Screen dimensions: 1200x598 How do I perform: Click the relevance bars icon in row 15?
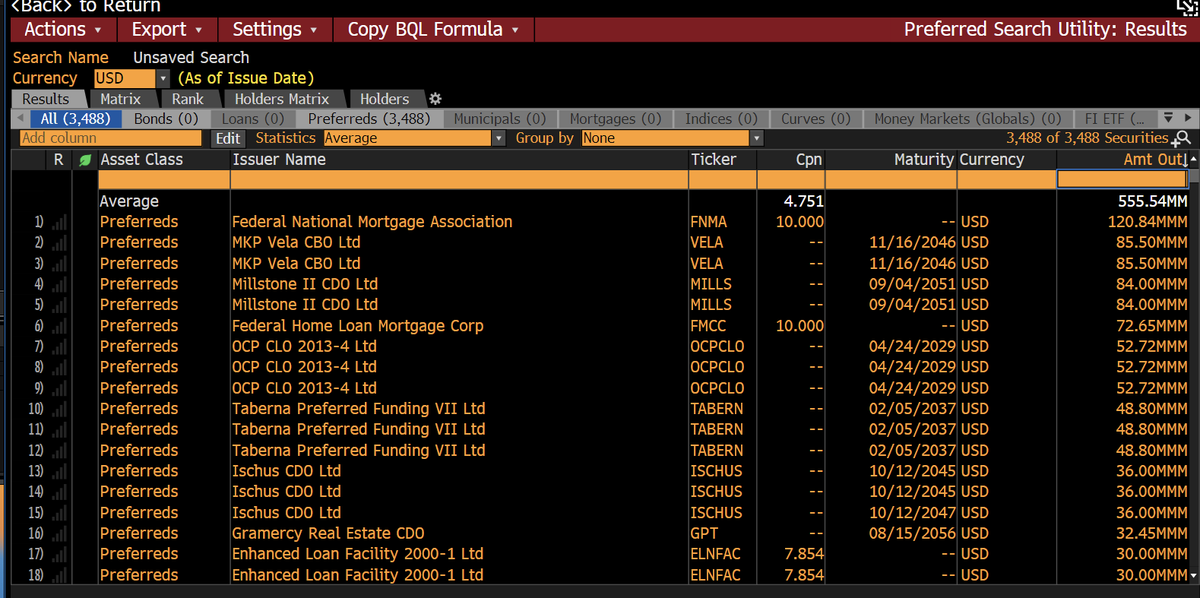point(57,513)
